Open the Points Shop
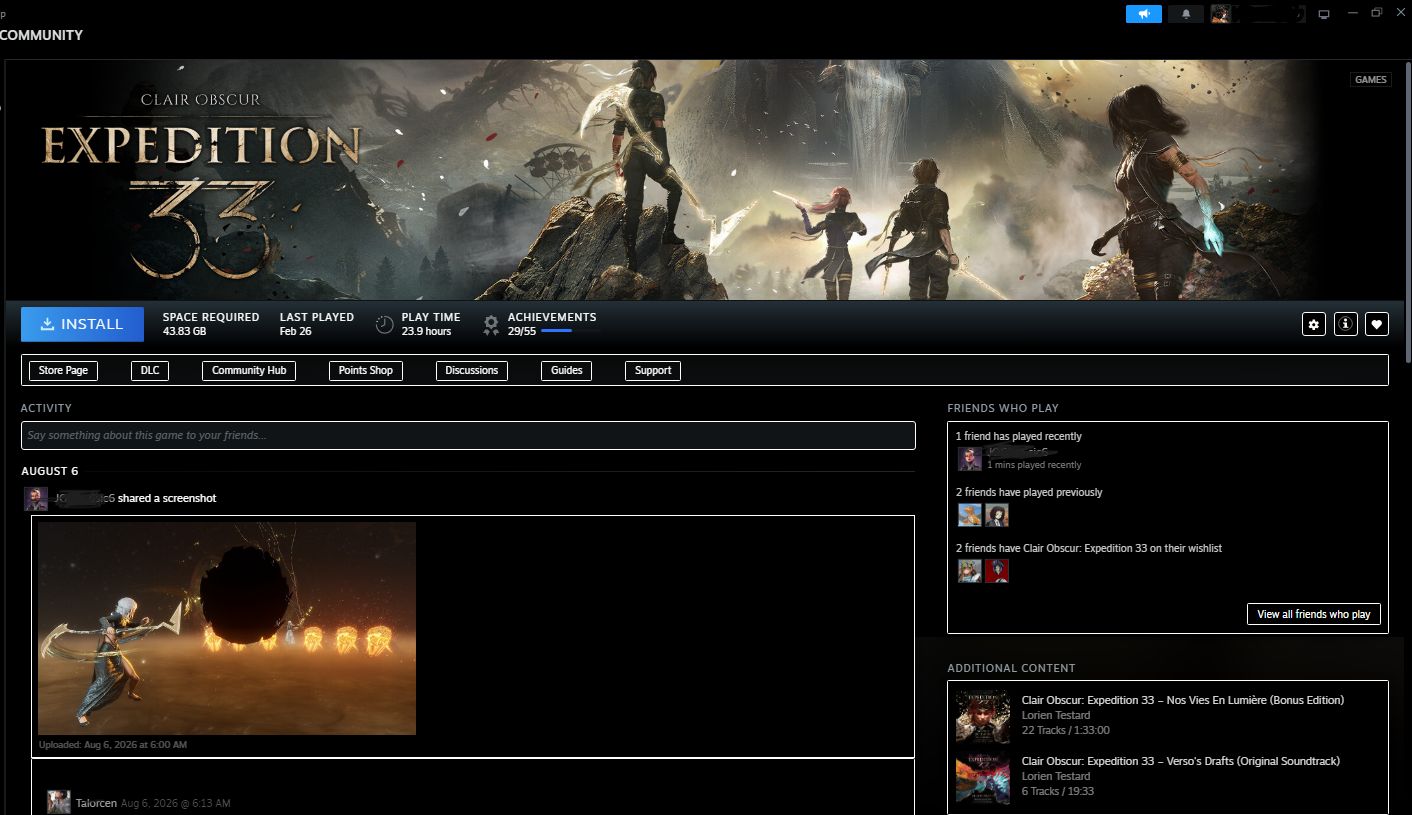 366,370
